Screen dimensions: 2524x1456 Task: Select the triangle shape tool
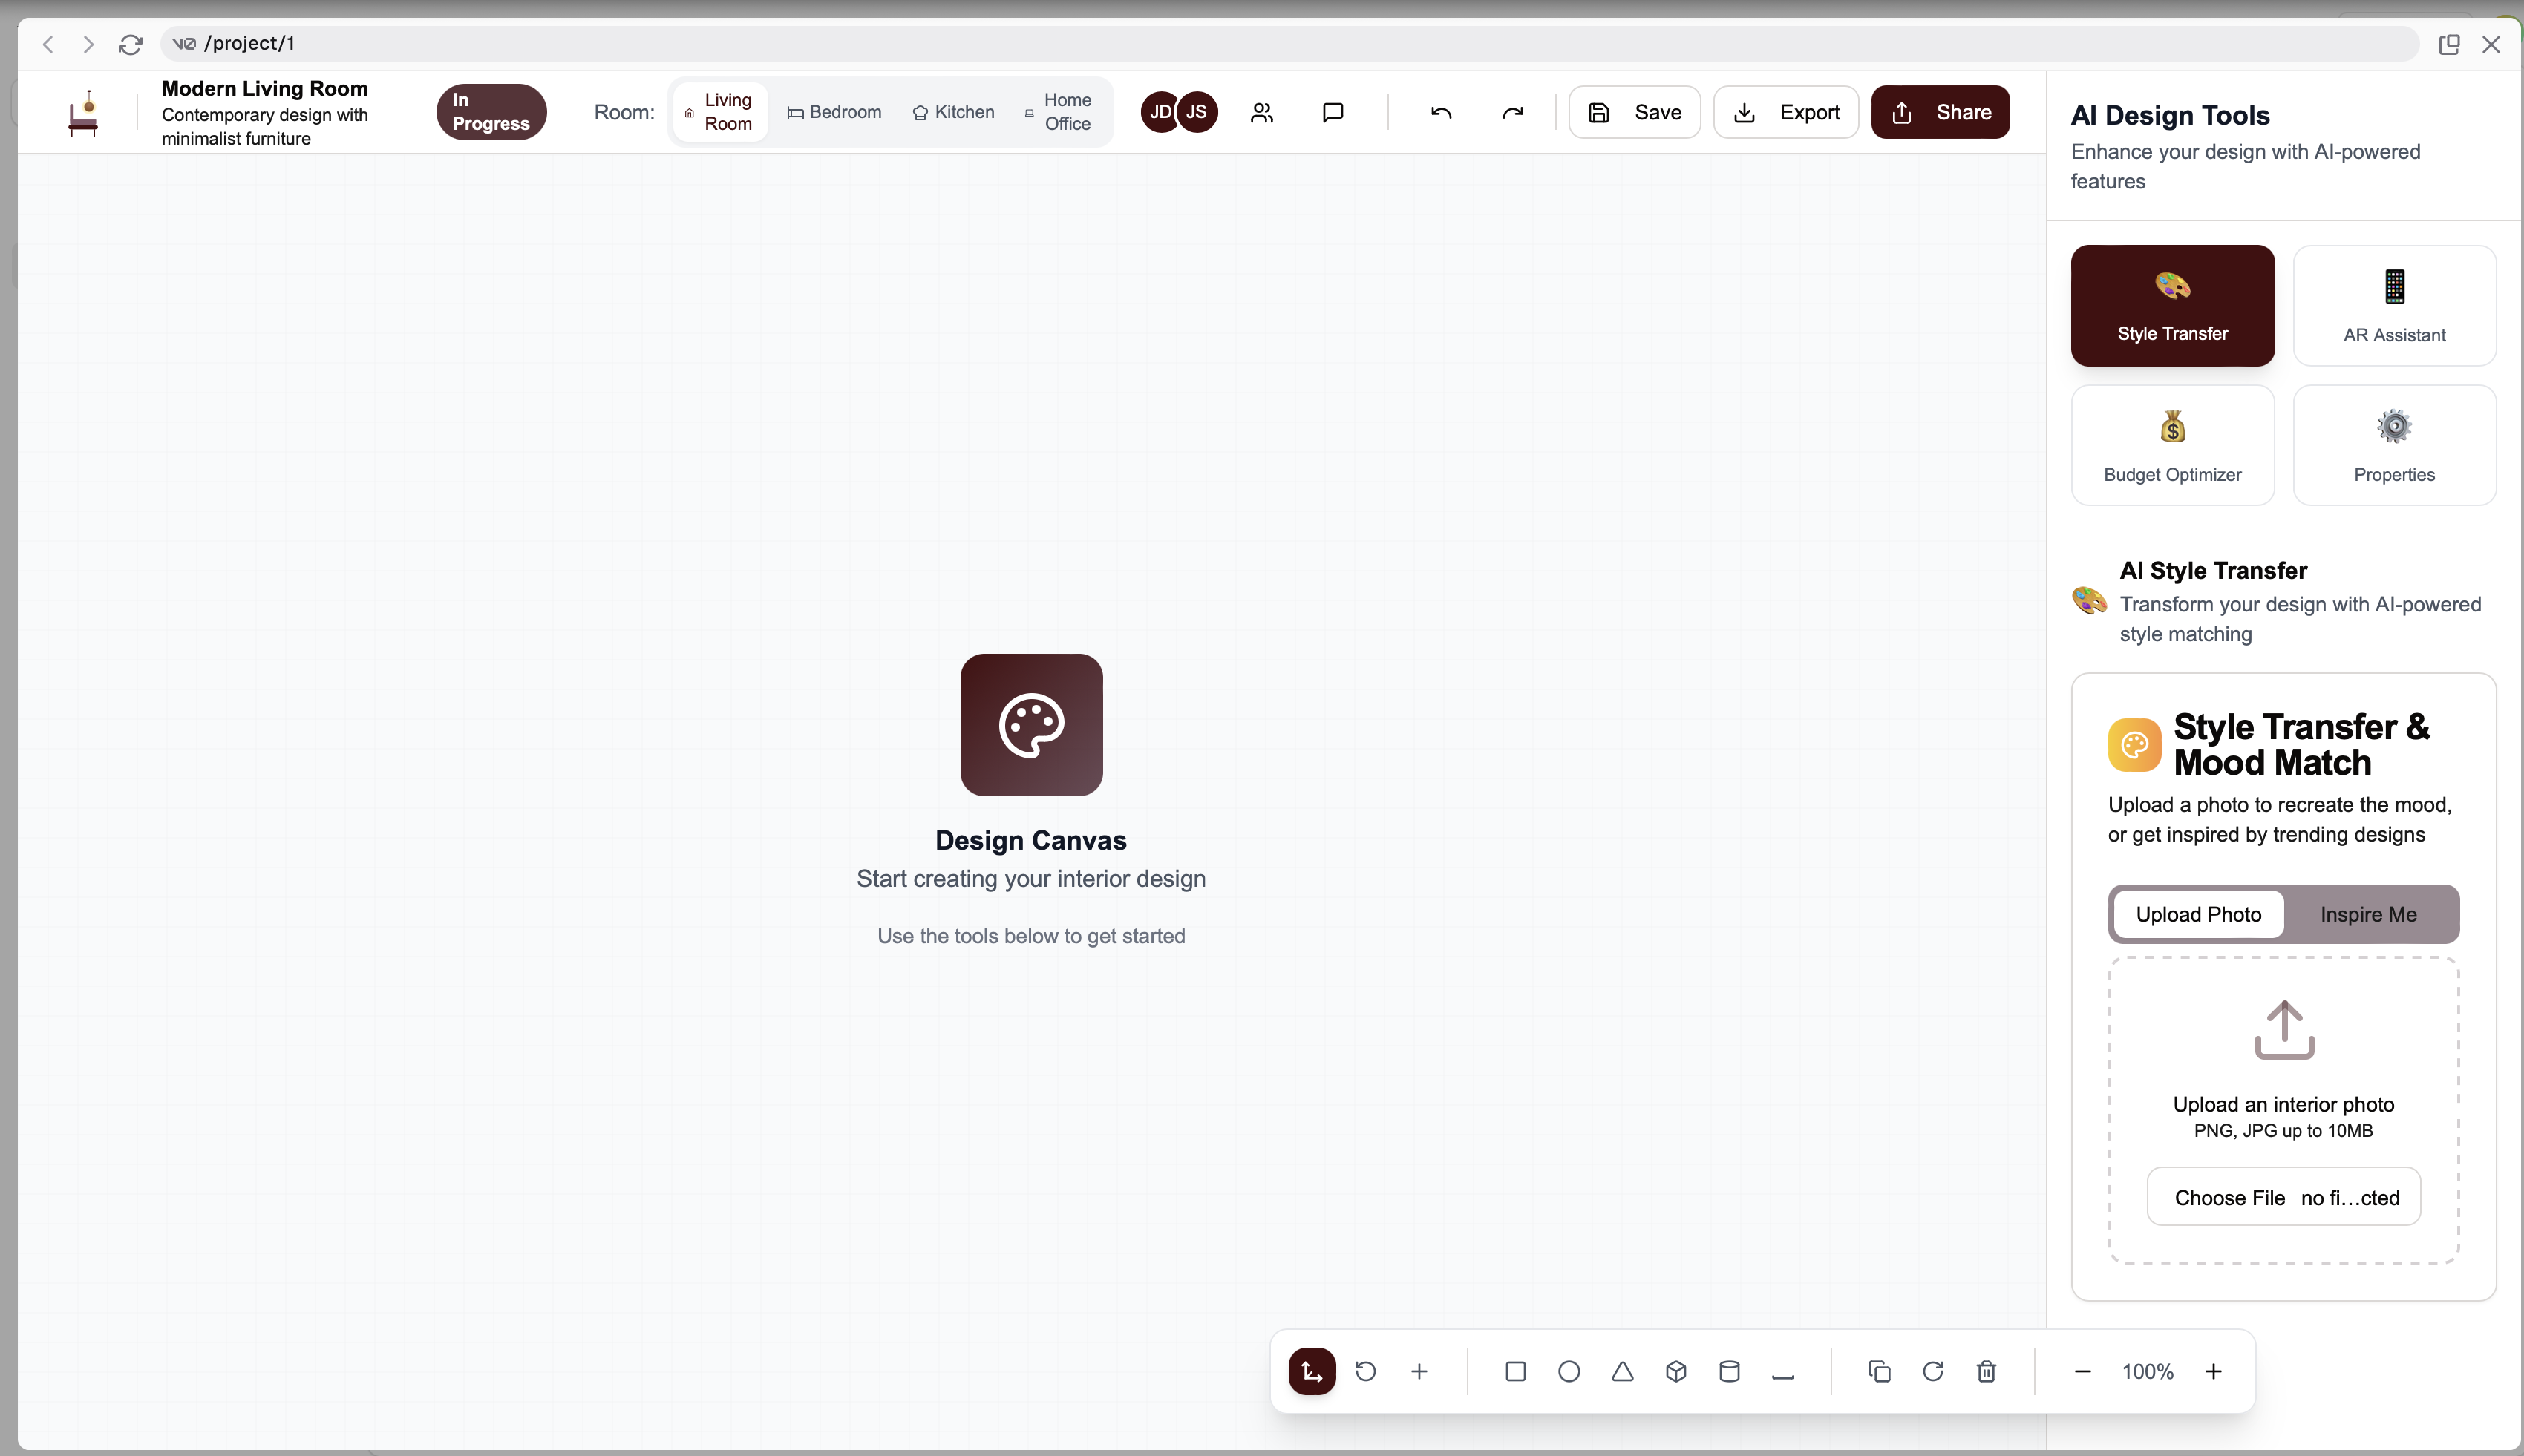[x=1622, y=1371]
